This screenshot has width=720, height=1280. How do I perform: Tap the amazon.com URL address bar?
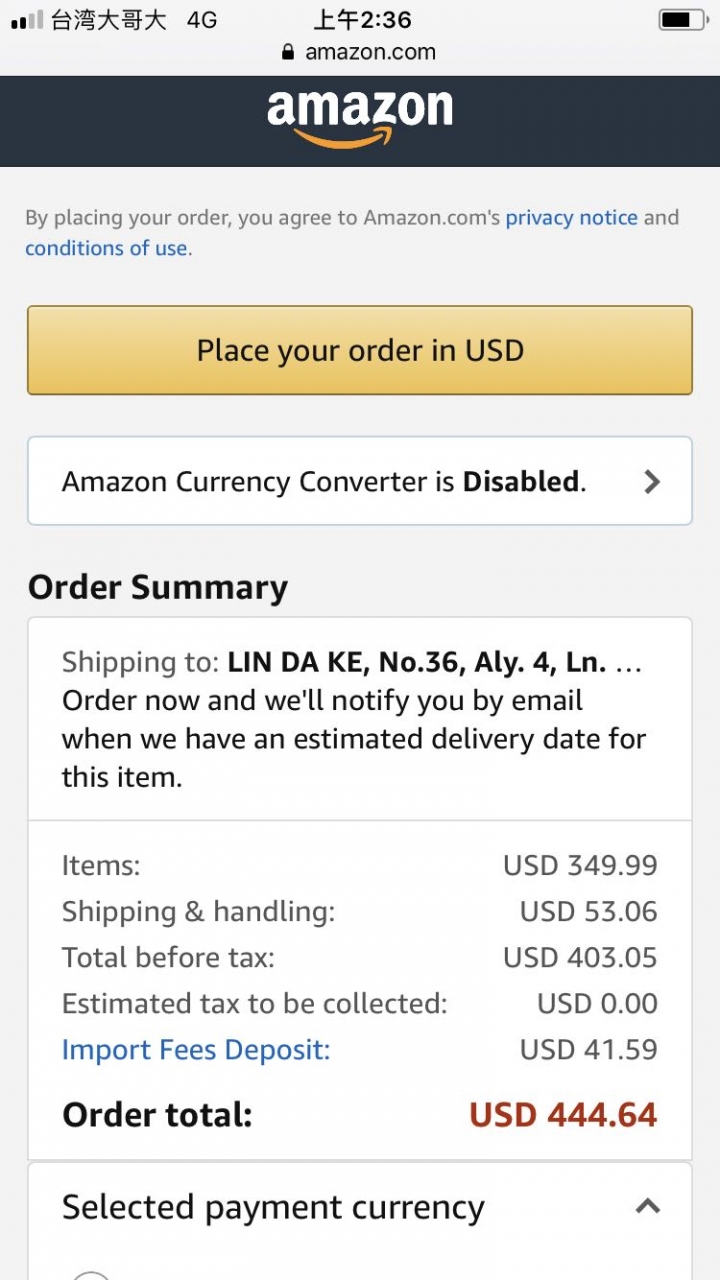(x=360, y=52)
